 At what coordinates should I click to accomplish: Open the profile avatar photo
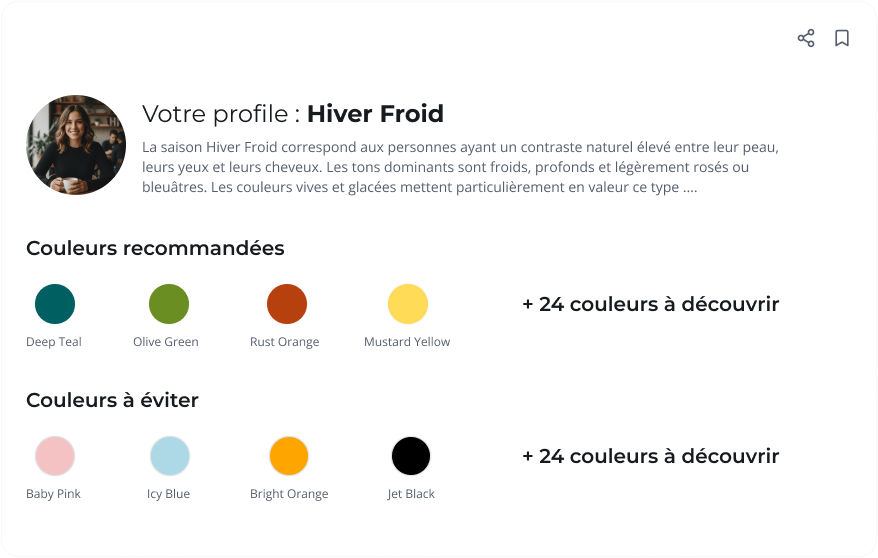[76, 145]
